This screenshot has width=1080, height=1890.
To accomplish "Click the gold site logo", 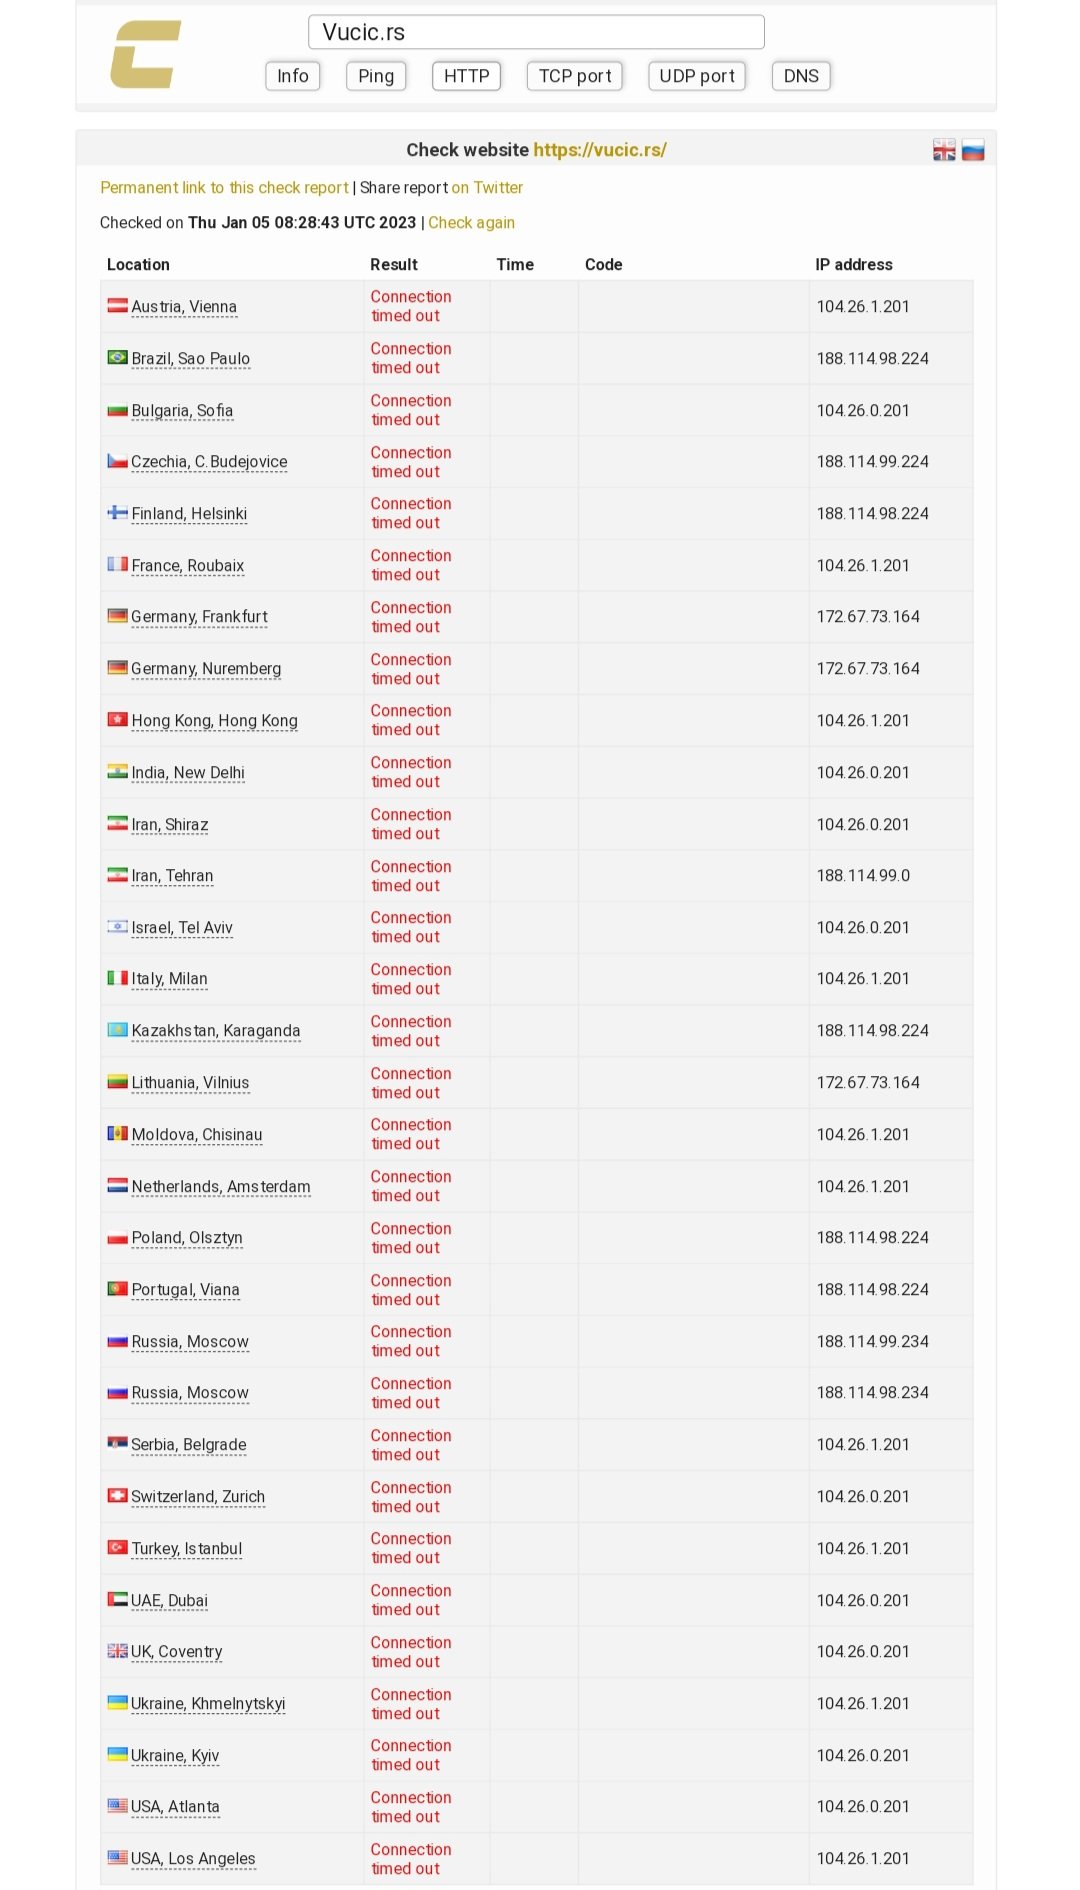I will 145,55.
